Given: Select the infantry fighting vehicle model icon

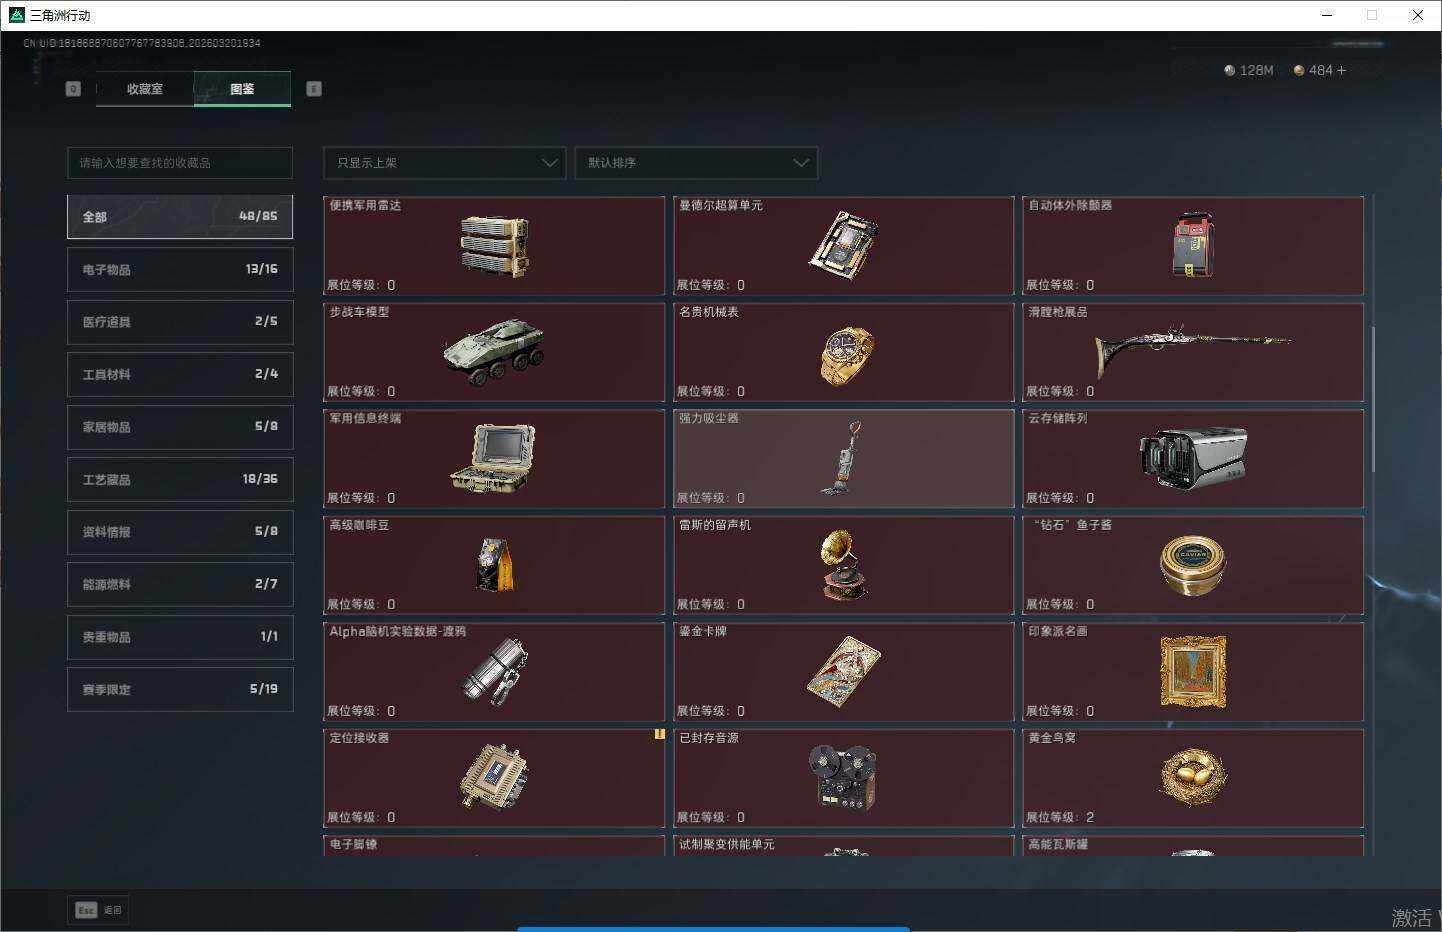Looking at the screenshot, I should tap(494, 353).
